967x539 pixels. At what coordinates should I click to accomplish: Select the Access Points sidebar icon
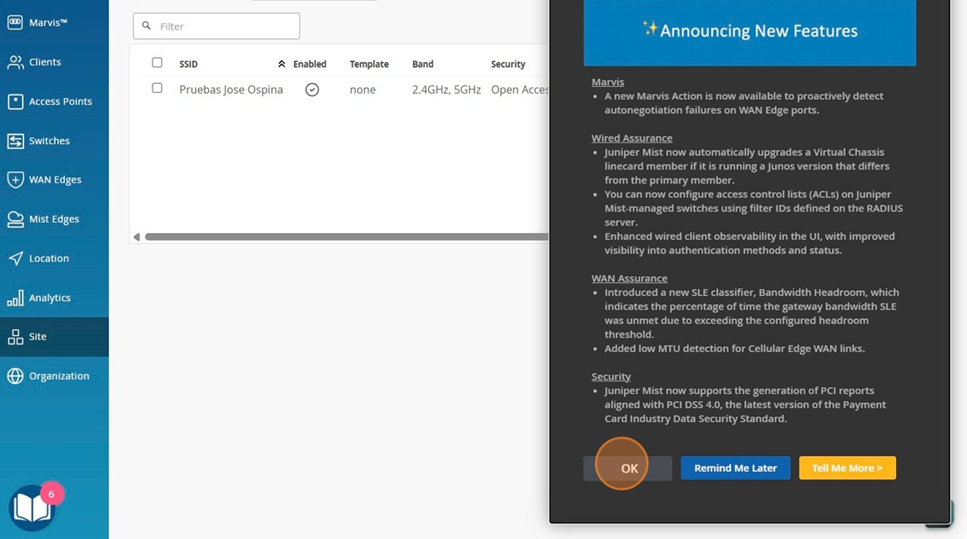15,101
